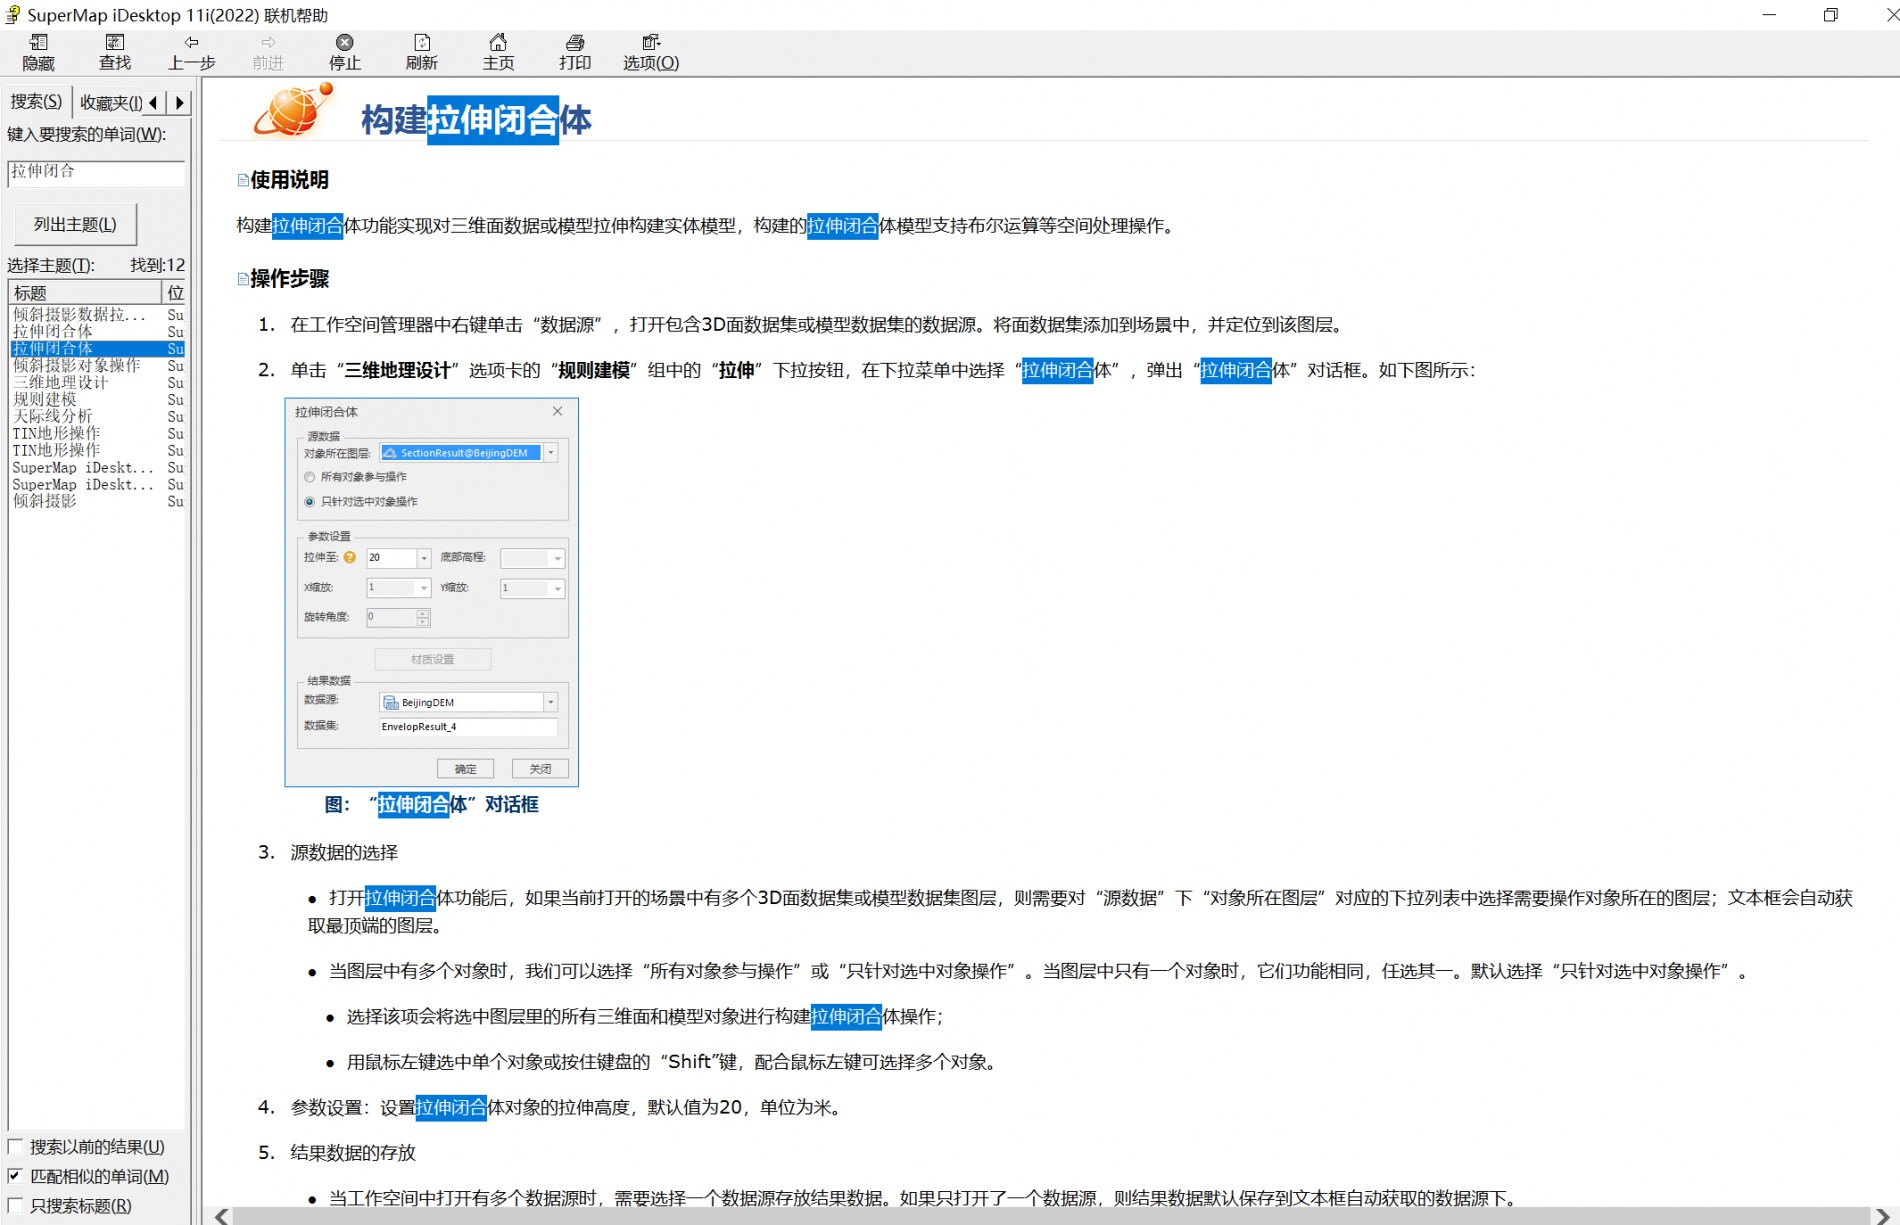Click the 停止 (Stop) toolbar icon

pos(345,52)
